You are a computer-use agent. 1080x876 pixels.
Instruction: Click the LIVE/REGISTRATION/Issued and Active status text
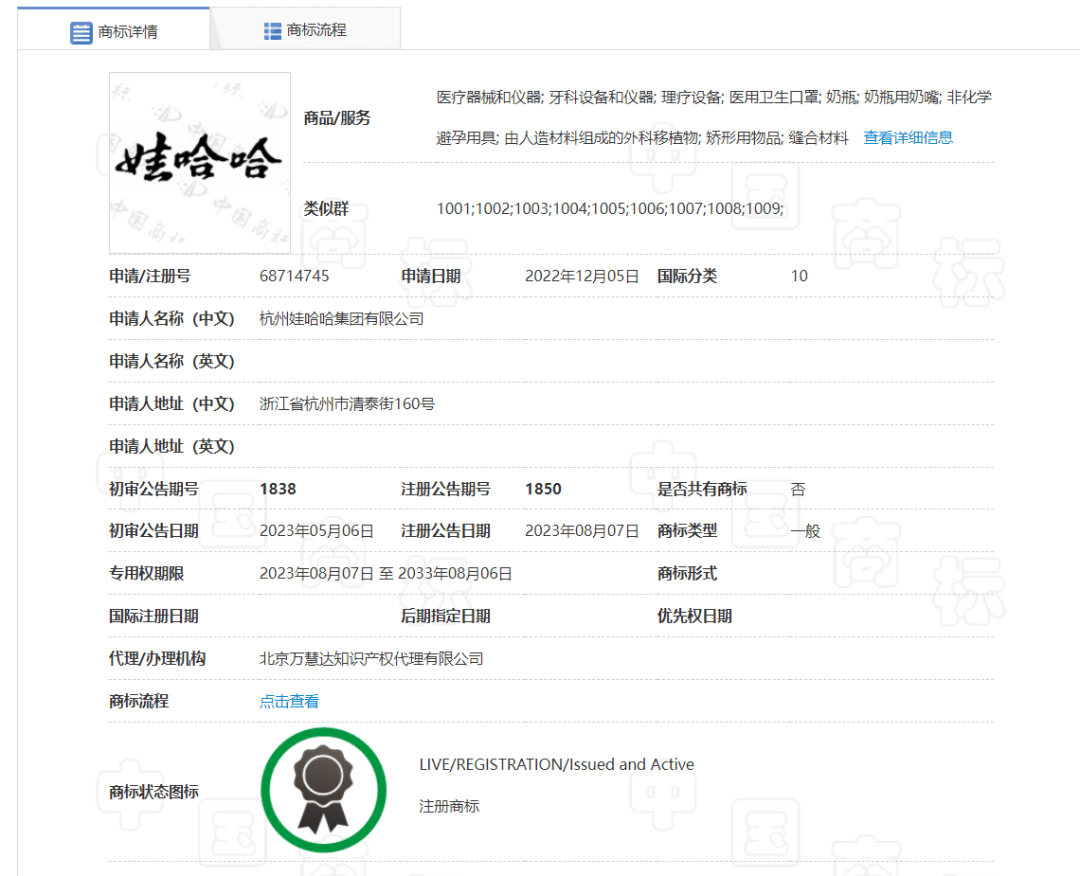(556, 765)
